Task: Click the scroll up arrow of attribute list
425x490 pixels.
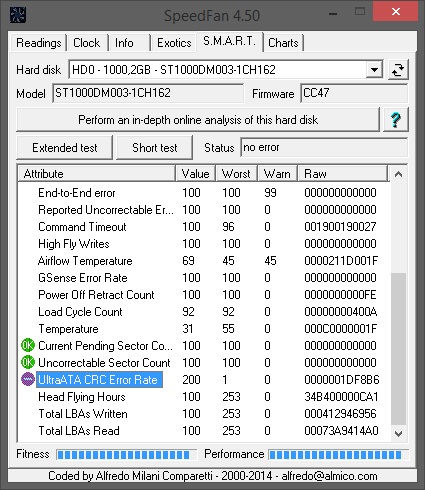Action: click(398, 174)
